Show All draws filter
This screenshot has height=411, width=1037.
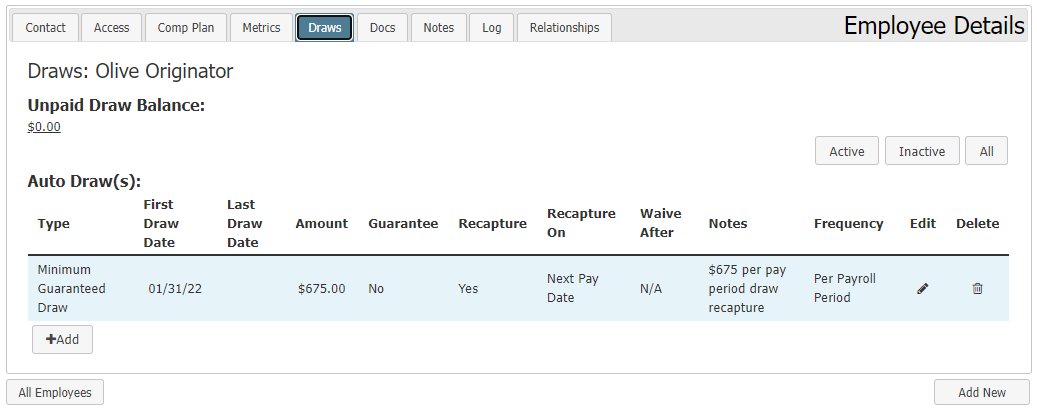[x=986, y=151]
